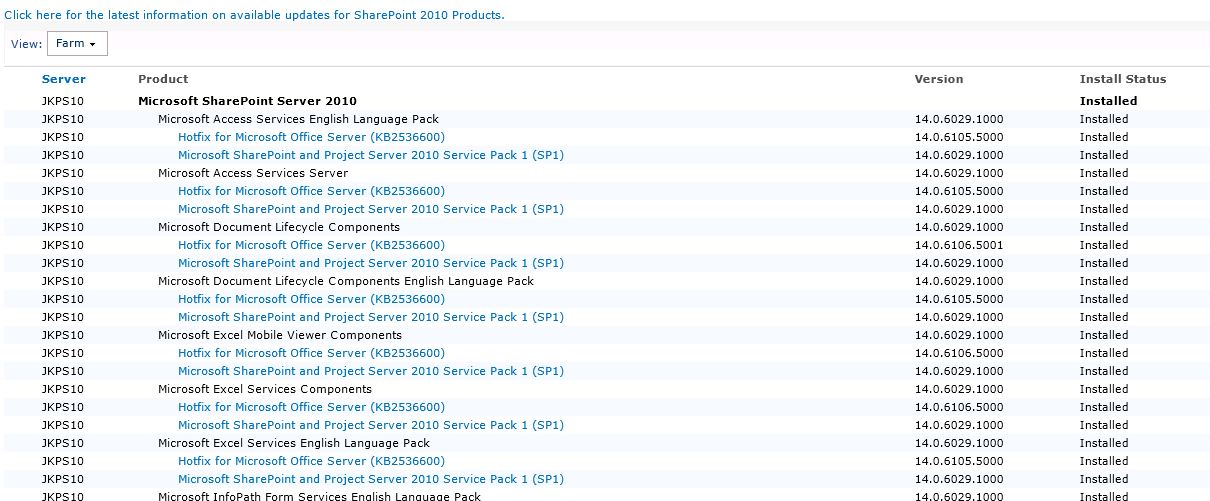Open the Hotfix KB2536600 link with version 14.0.6106.5001
The width and height of the screenshot is (1210, 501).
(x=311, y=245)
